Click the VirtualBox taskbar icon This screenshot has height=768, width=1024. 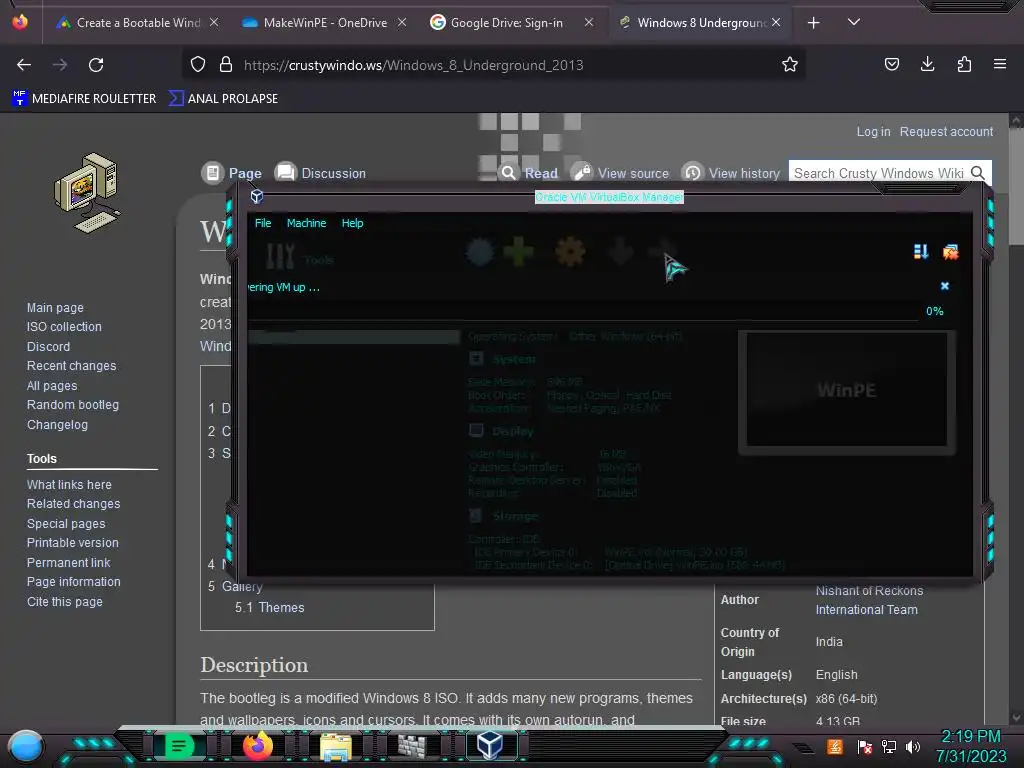[490, 745]
